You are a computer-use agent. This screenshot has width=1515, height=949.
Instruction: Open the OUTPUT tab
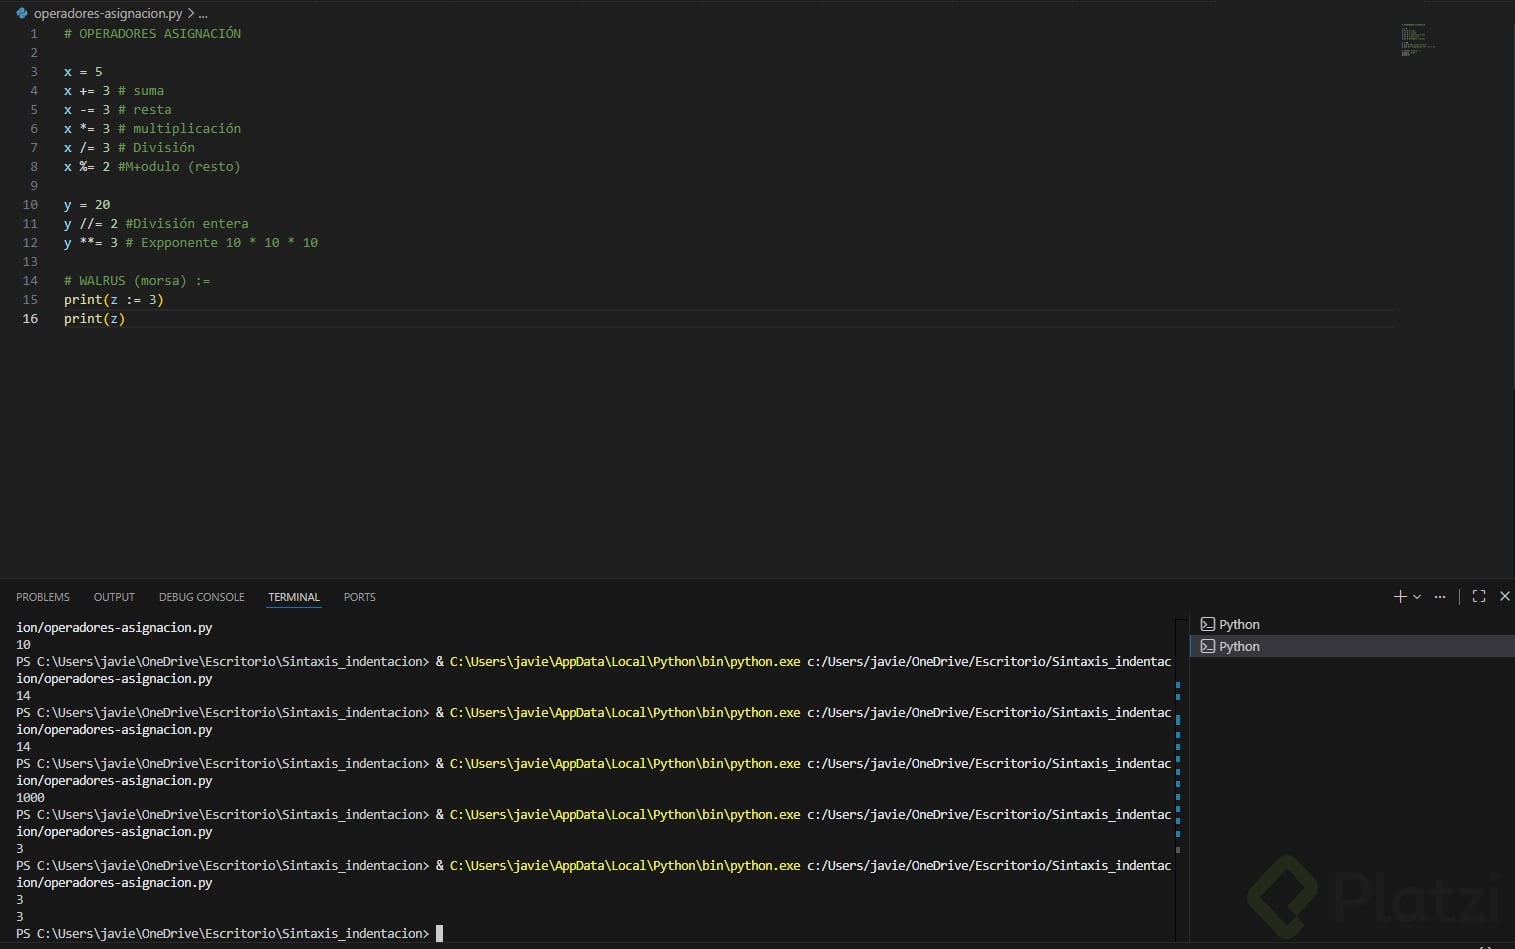(x=114, y=597)
